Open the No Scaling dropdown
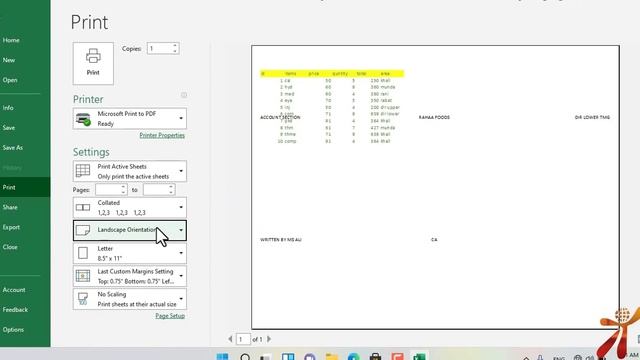The width and height of the screenshot is (640, 360). (x=130, y=299)
